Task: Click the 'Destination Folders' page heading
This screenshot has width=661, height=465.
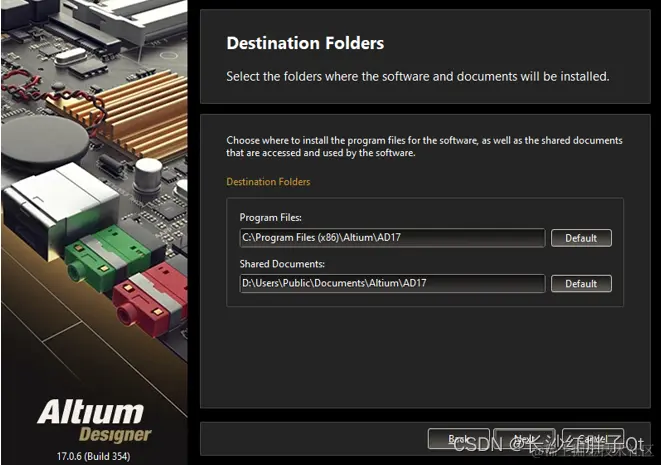Action: point(305,43)
